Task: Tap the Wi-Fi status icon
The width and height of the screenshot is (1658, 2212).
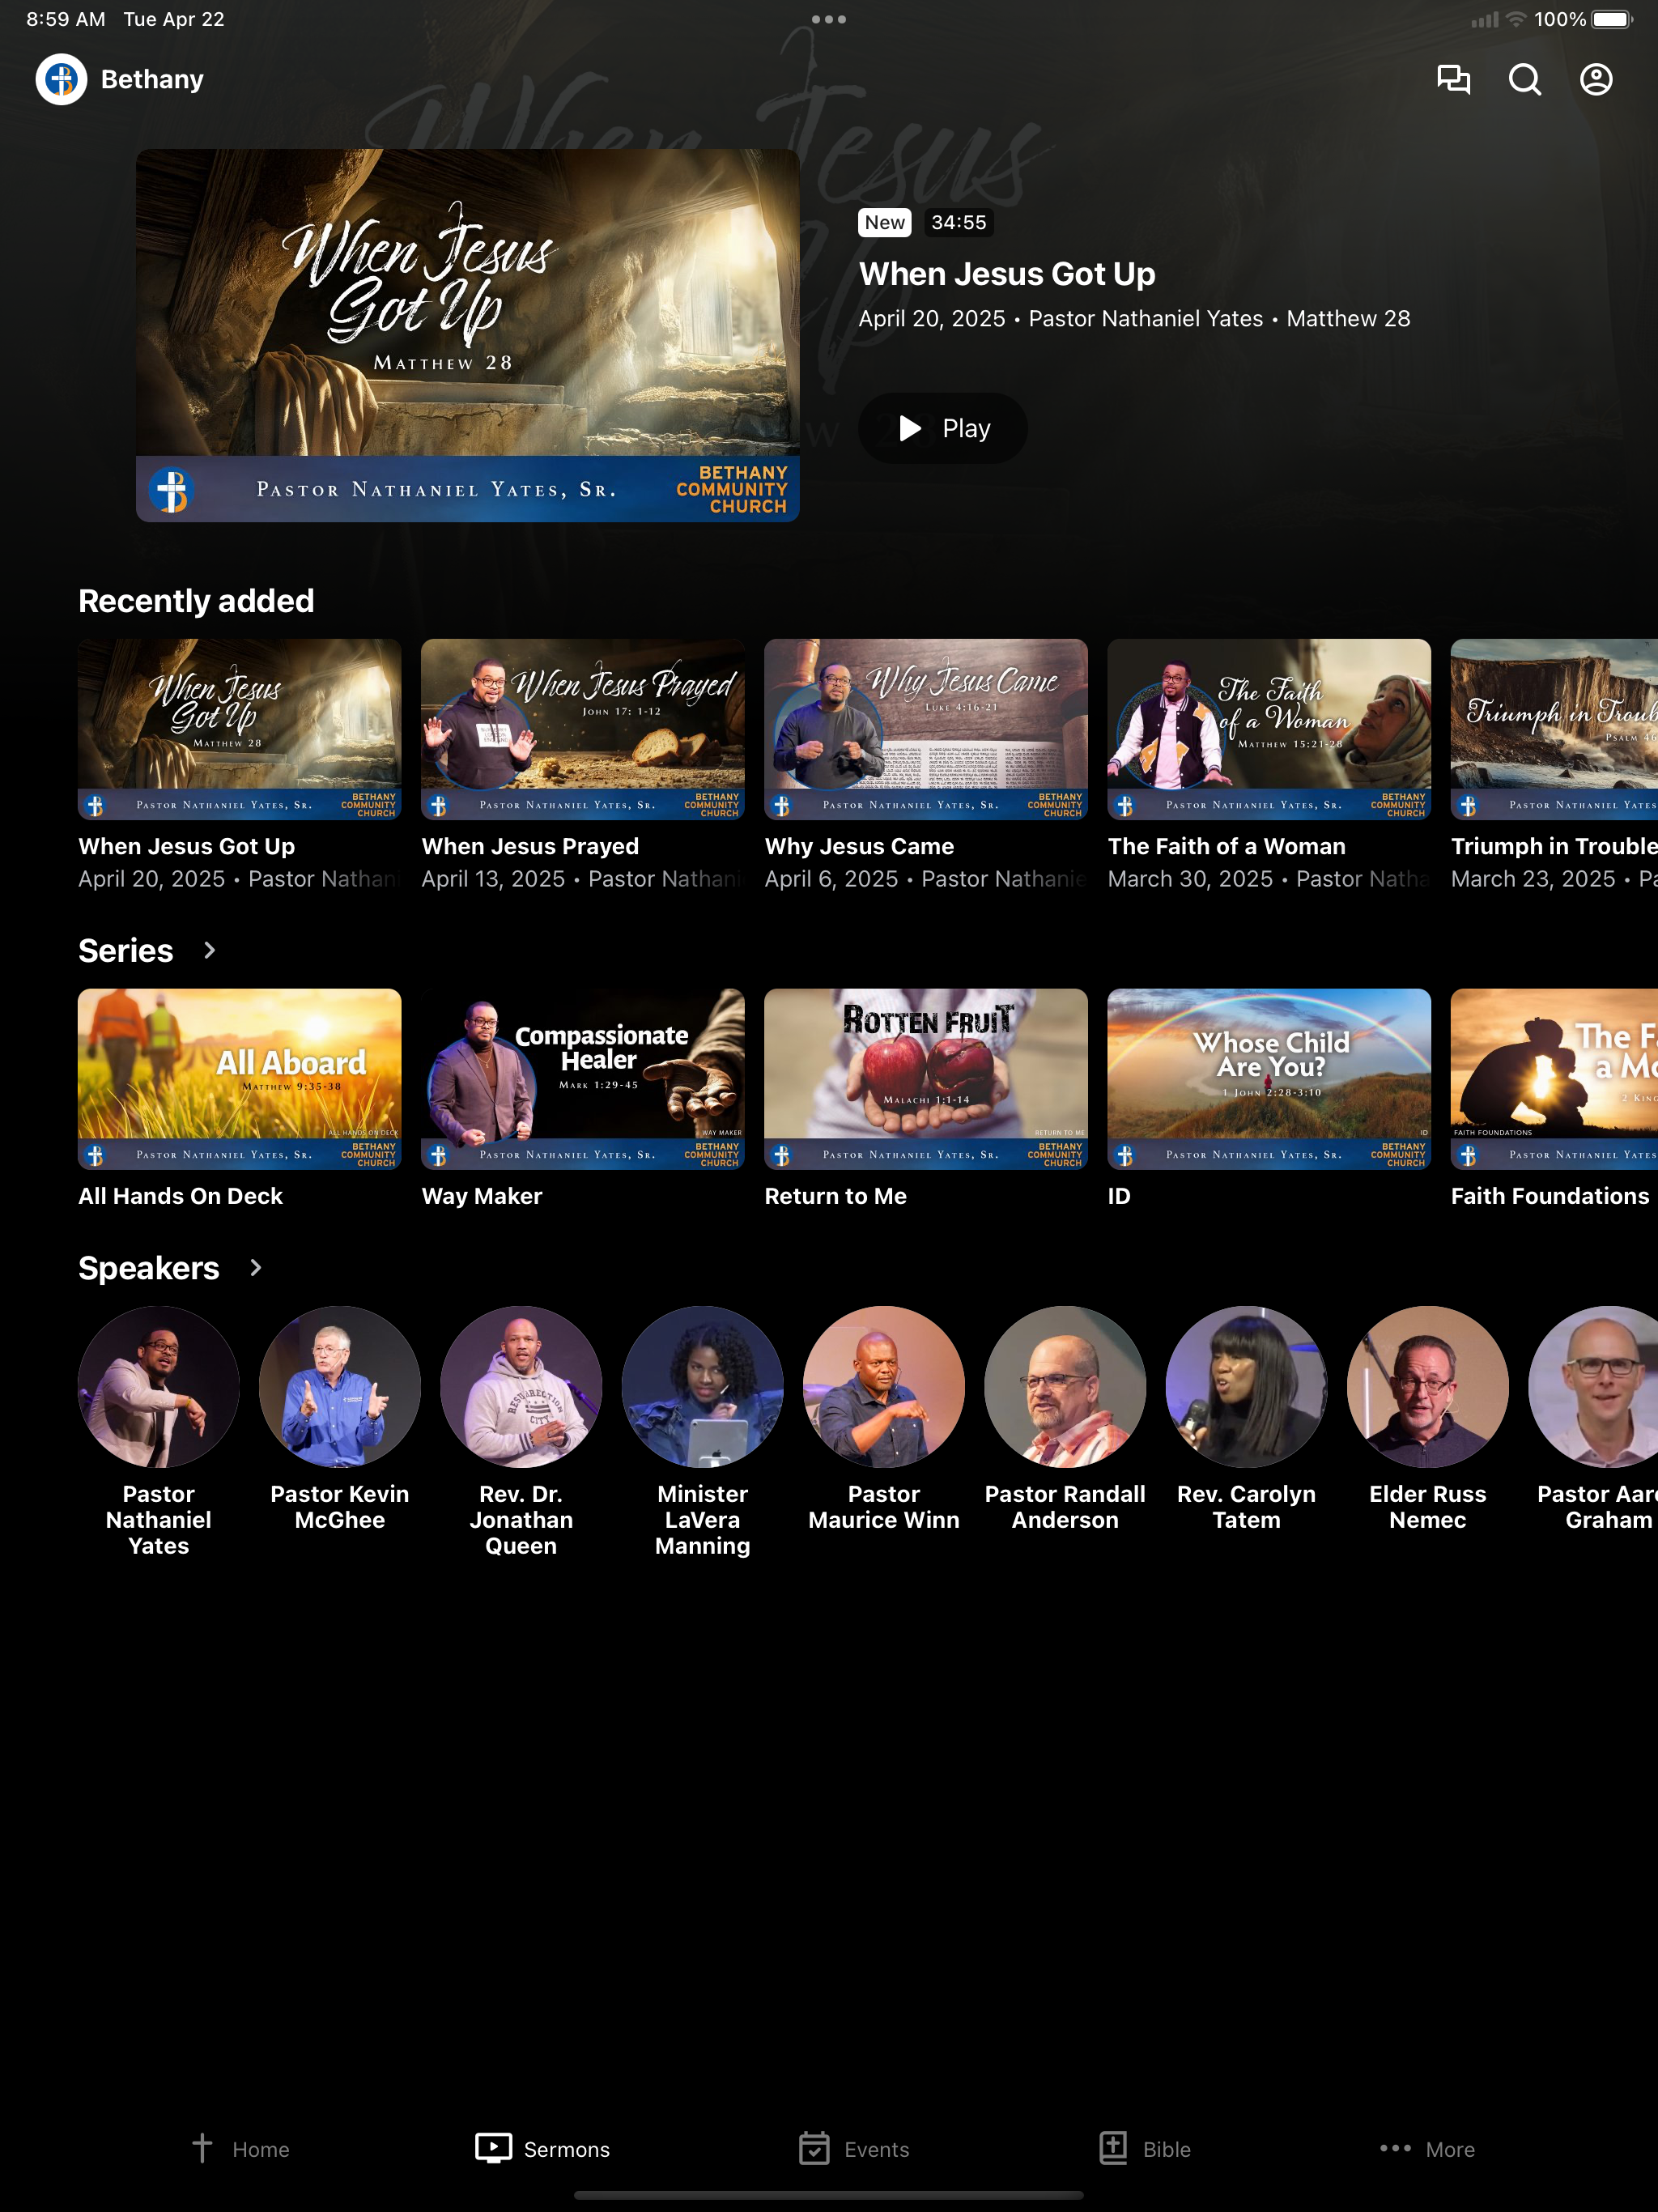Action: coord(1516,19)
